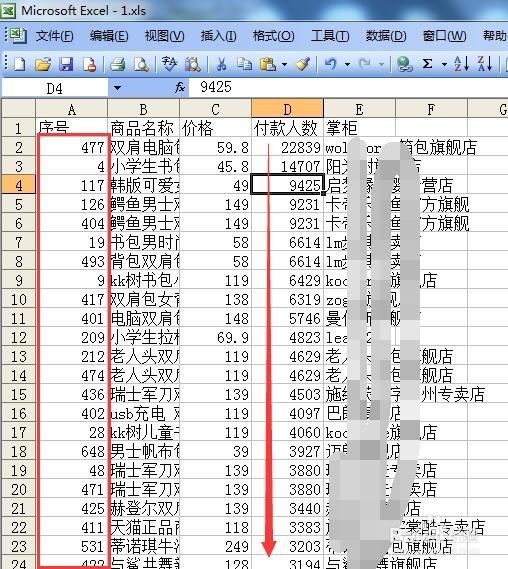Select column A header
This screenshot has width=508, height=569.
(x=71, y=109)
